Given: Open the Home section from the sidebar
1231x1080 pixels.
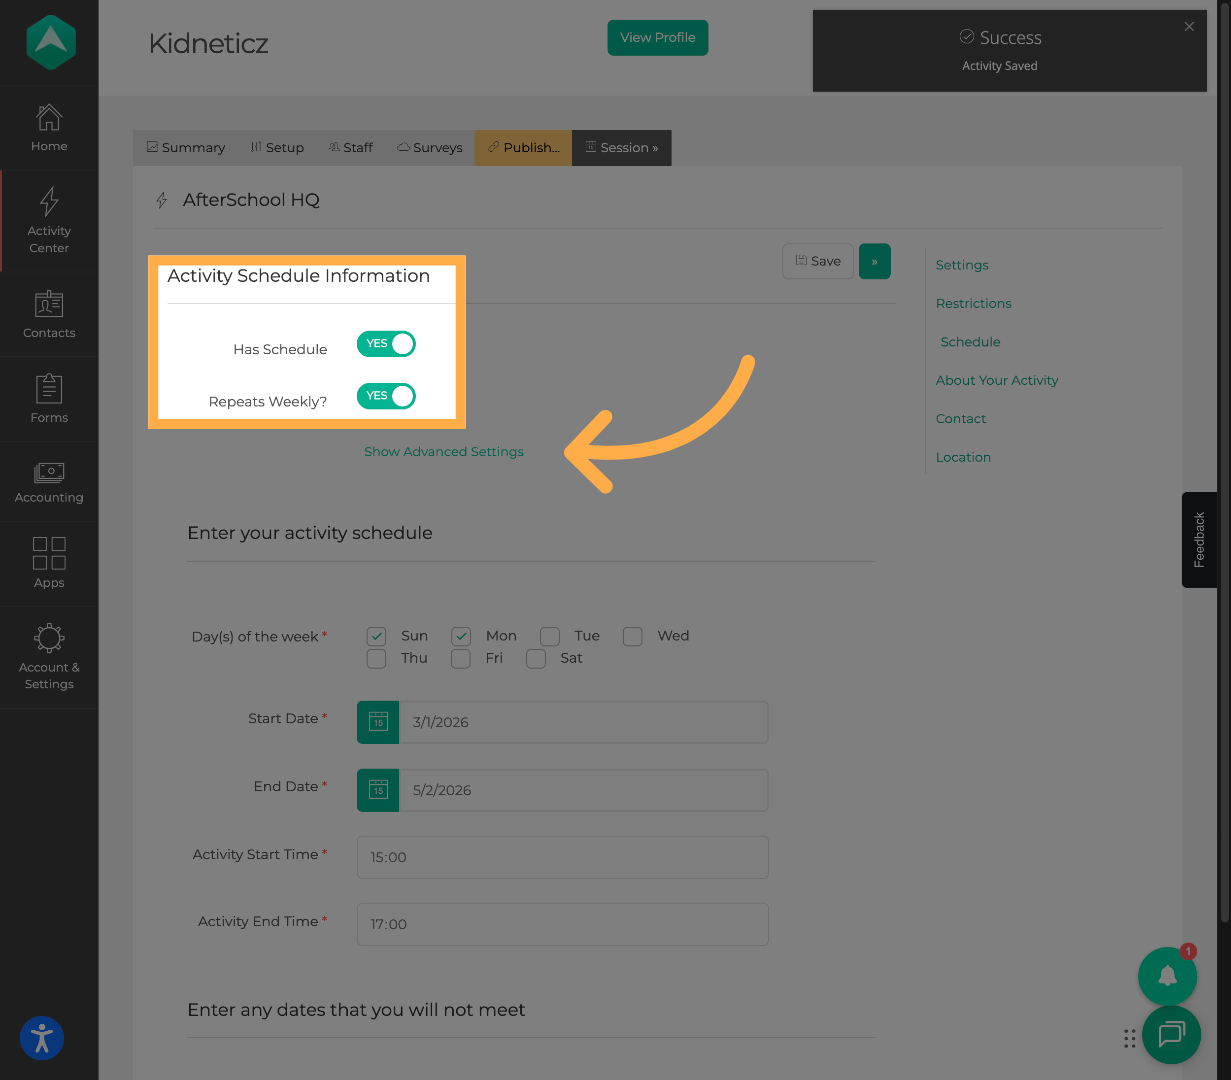Looking at the screenshot, I should [x=48, y=127].
